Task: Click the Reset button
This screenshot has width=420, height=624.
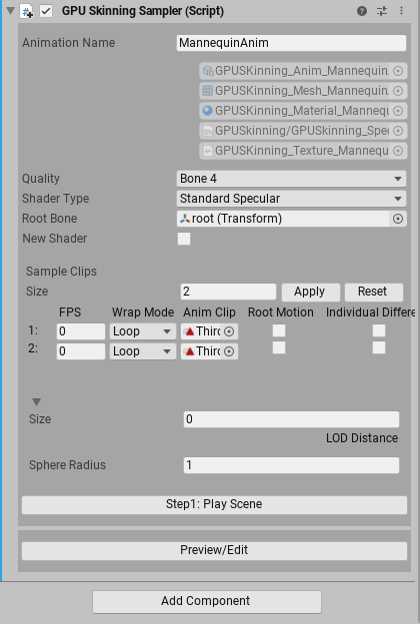Action: click(x=373, y=292)
